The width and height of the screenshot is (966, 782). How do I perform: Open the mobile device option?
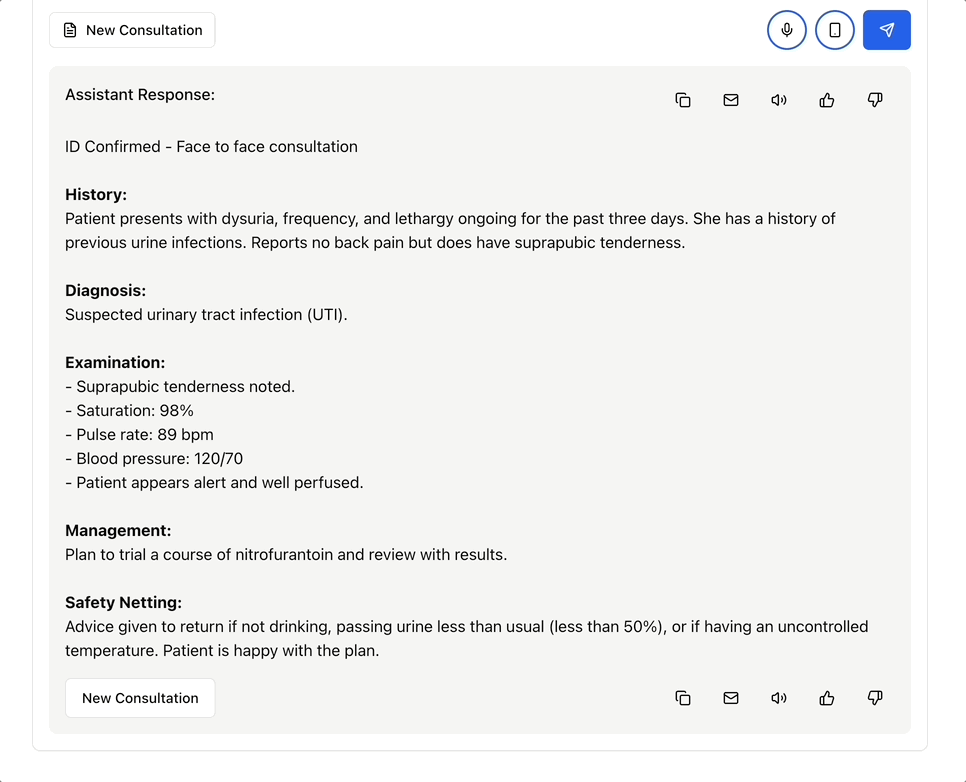pyautogui.click(x=835, y=30)
